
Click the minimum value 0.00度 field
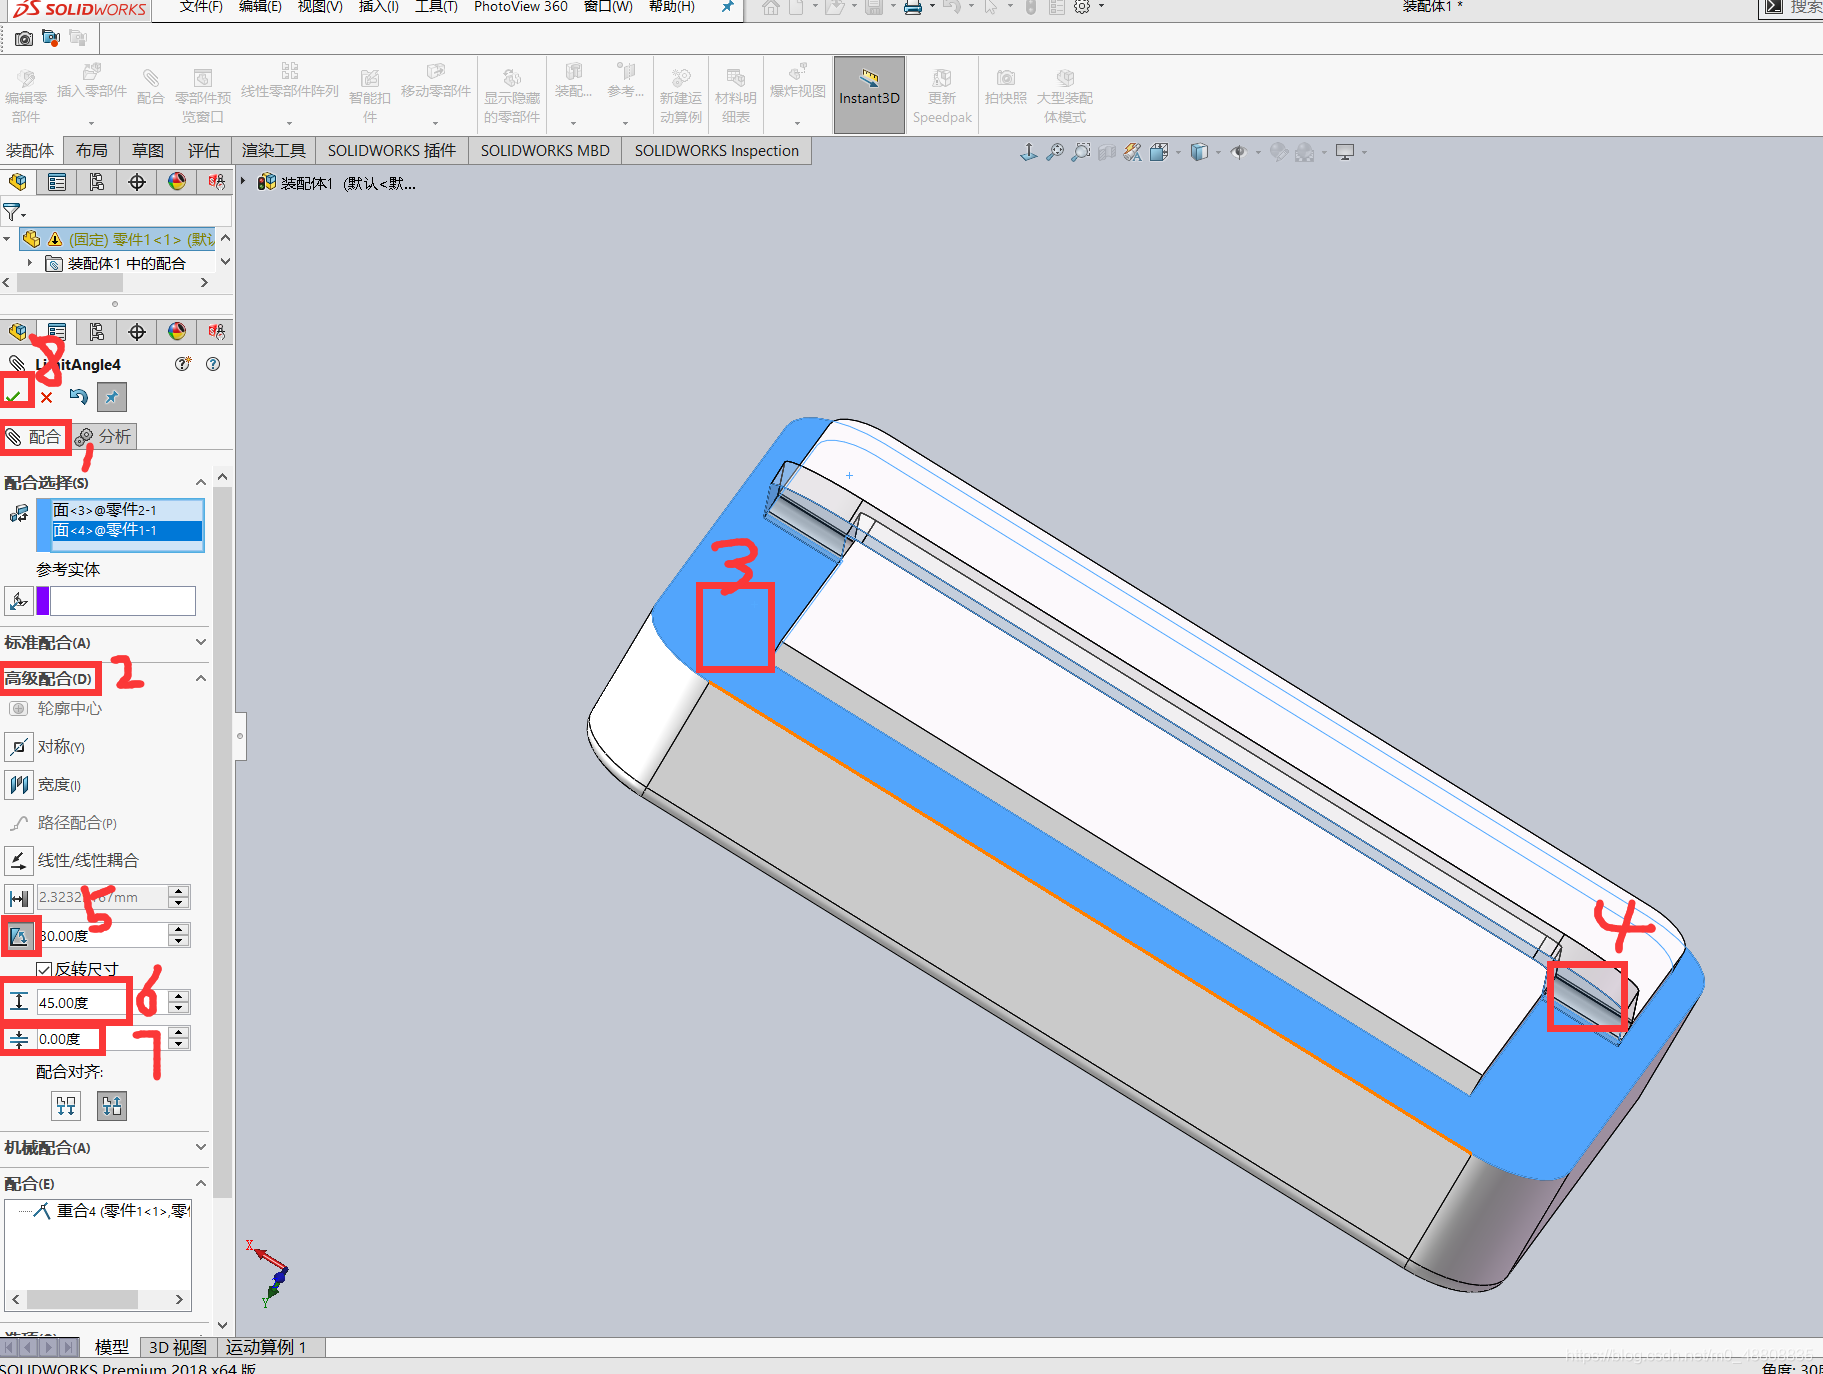(x=102, y=1039)
